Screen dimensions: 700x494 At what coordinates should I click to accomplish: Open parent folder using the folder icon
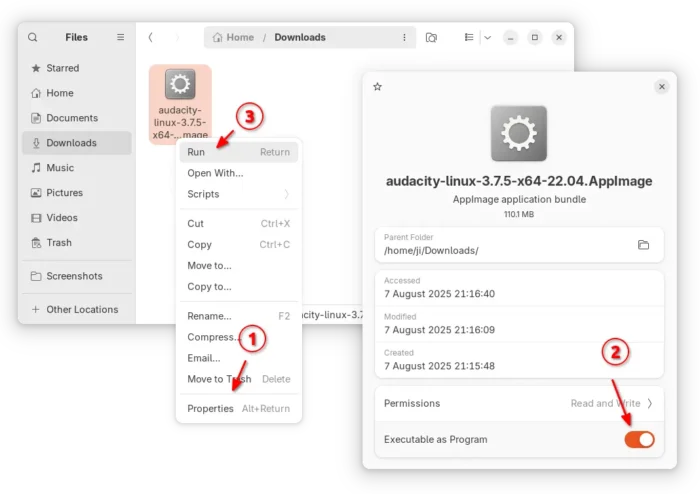pyautogui.click(x=643, y=244)
